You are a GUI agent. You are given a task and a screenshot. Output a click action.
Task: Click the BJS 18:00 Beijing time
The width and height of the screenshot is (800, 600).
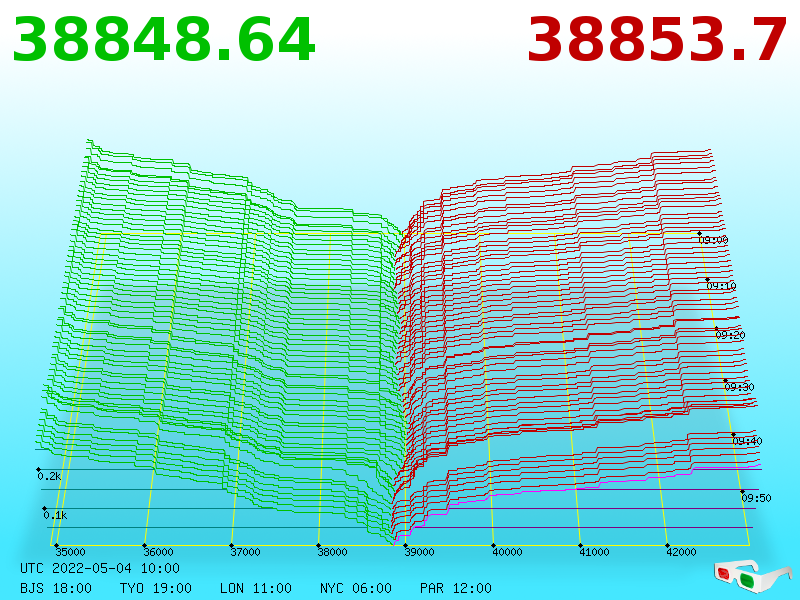[56, 588]
